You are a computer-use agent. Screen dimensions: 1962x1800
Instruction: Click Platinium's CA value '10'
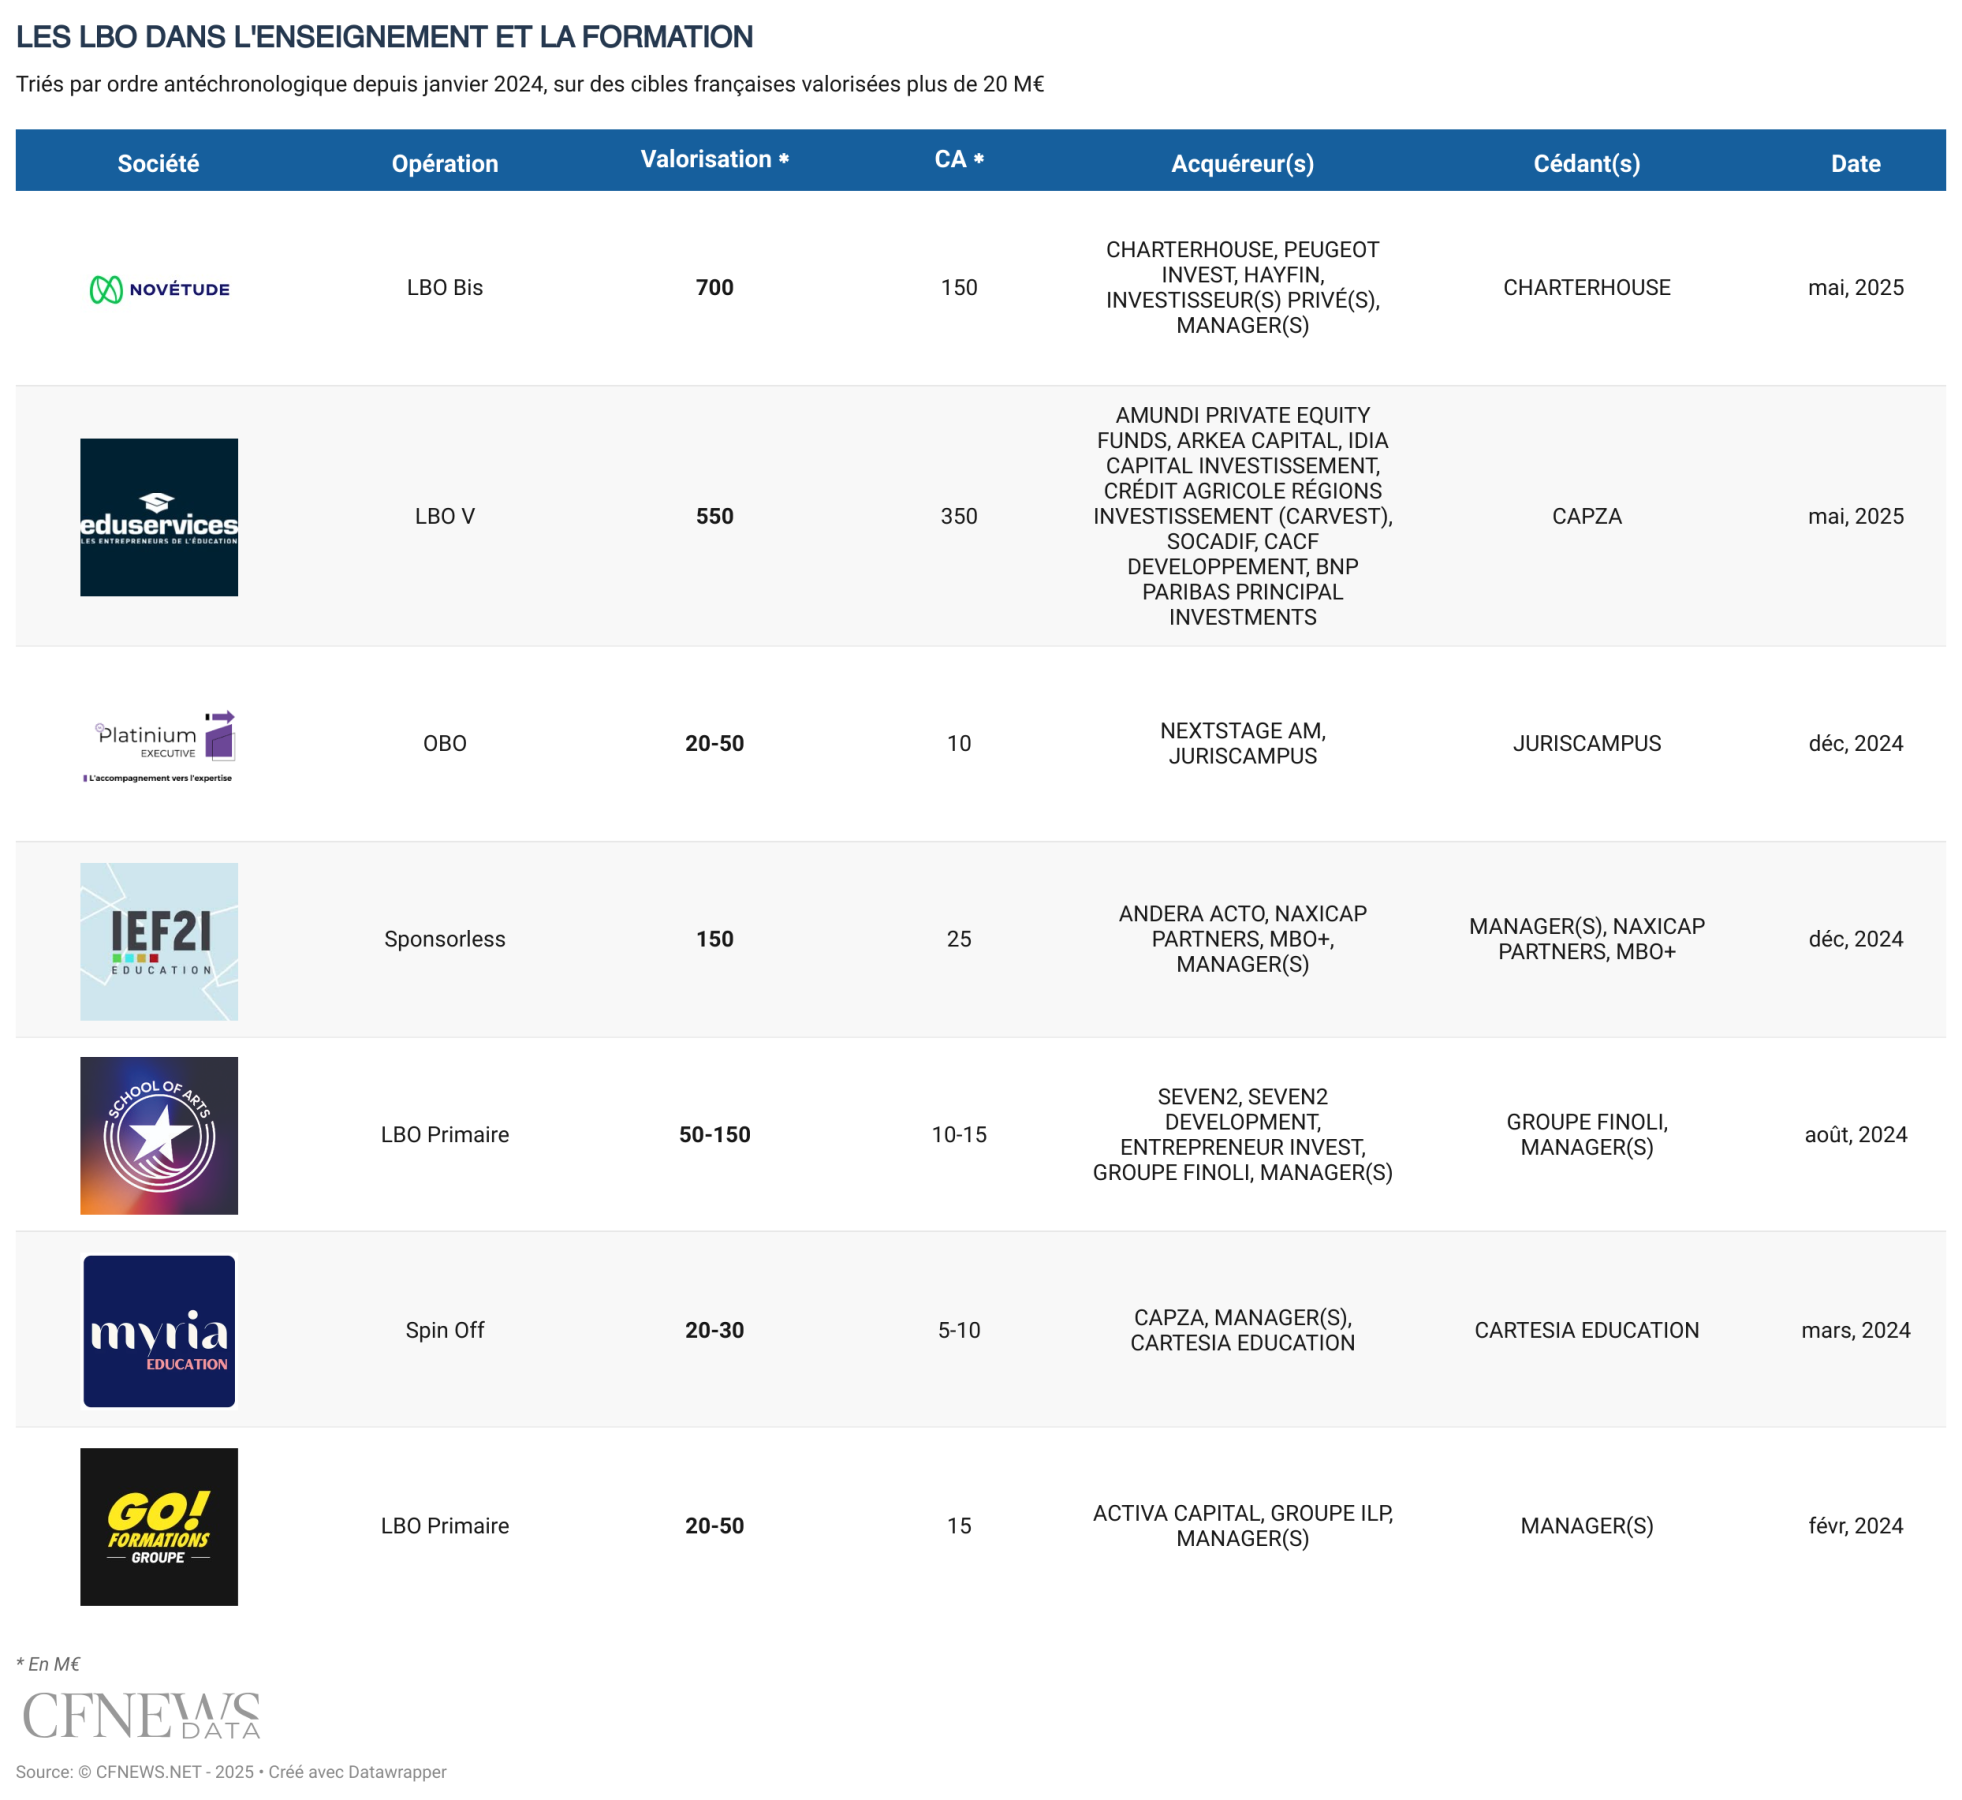[x=959, y=743]
